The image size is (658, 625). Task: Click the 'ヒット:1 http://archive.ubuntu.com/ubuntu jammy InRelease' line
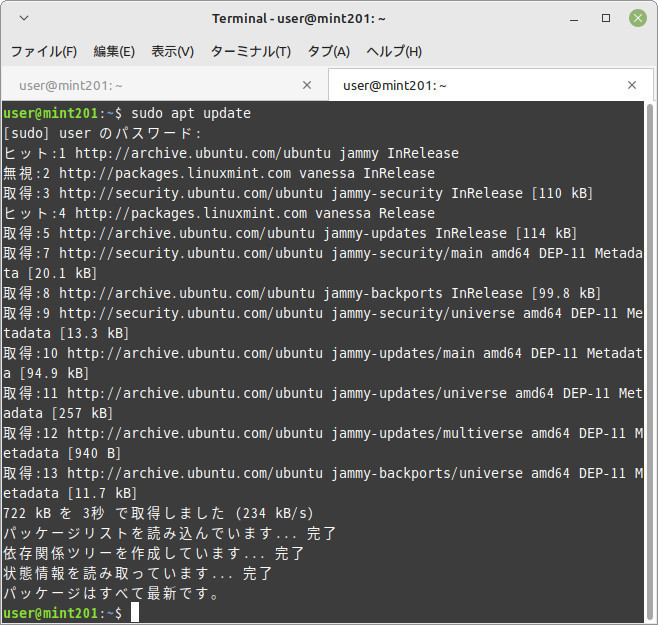click(x=231, y=153)
